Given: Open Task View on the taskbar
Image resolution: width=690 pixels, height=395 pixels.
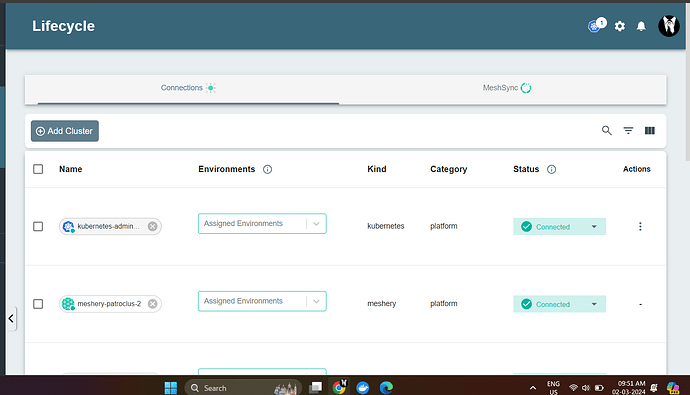Looking at the screenshot, I should pos(316,388).
